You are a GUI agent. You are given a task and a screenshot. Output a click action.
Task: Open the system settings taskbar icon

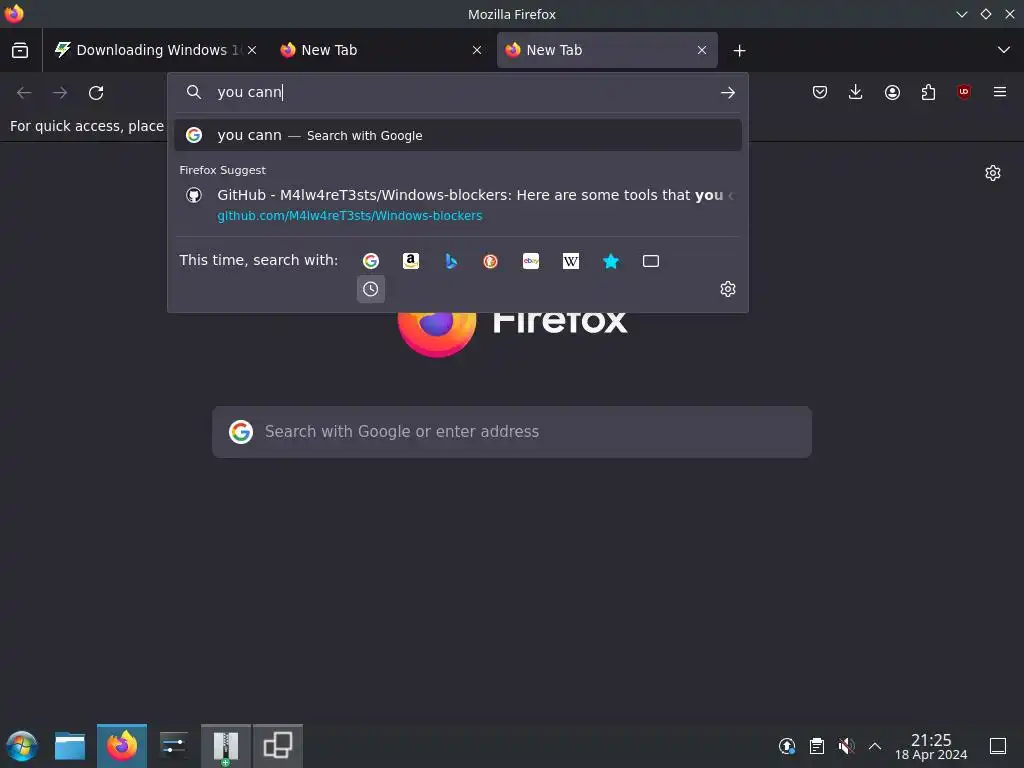click(174, 746)
